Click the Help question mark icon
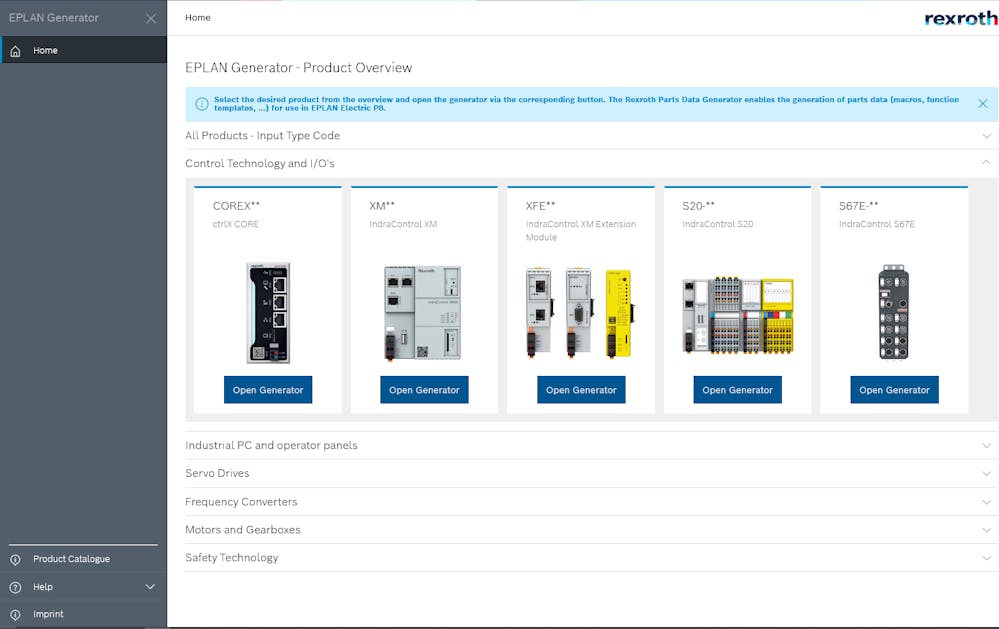 click(x=15, y=587)
